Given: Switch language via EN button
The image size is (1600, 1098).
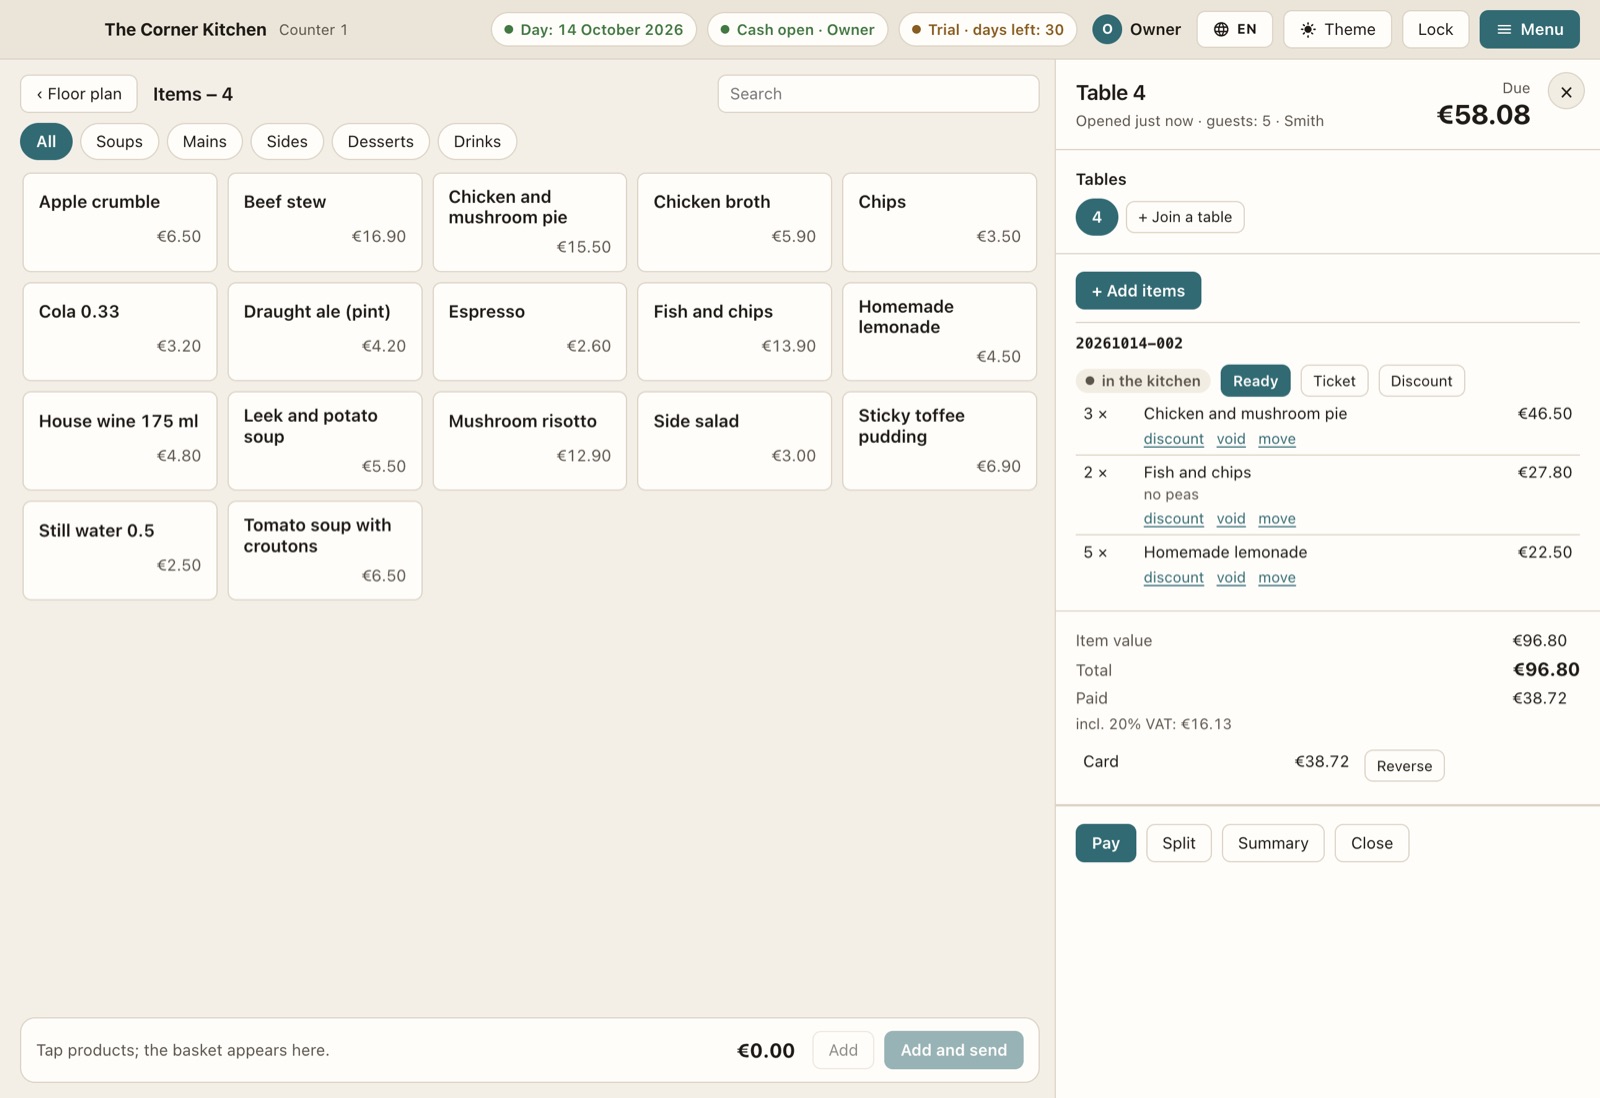Looking at the screenshot, I should 1235,29.
